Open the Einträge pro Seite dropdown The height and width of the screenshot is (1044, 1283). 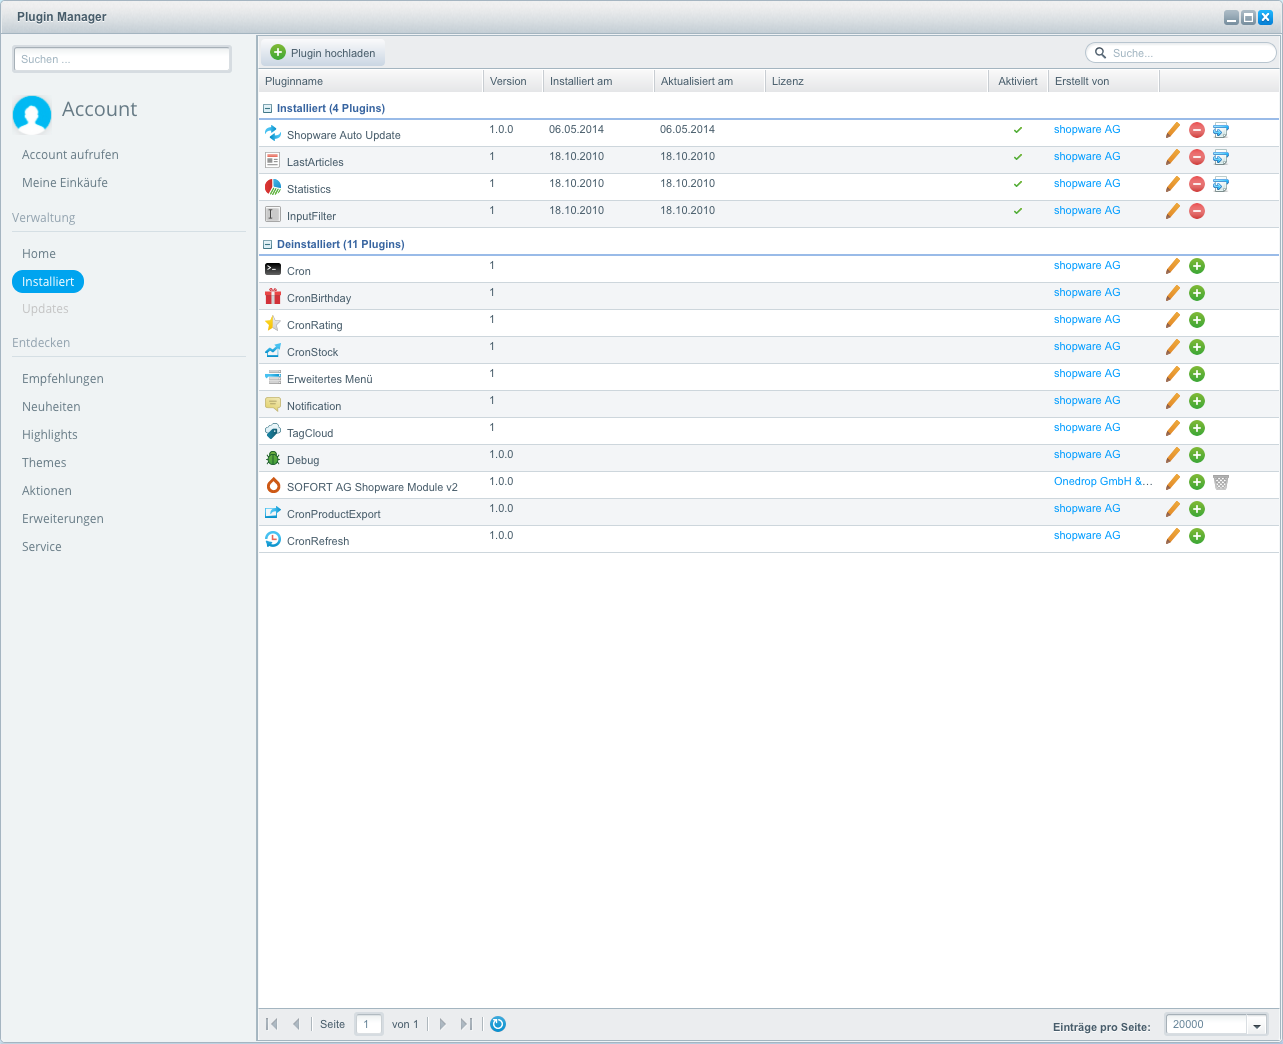(1257, 1025)
